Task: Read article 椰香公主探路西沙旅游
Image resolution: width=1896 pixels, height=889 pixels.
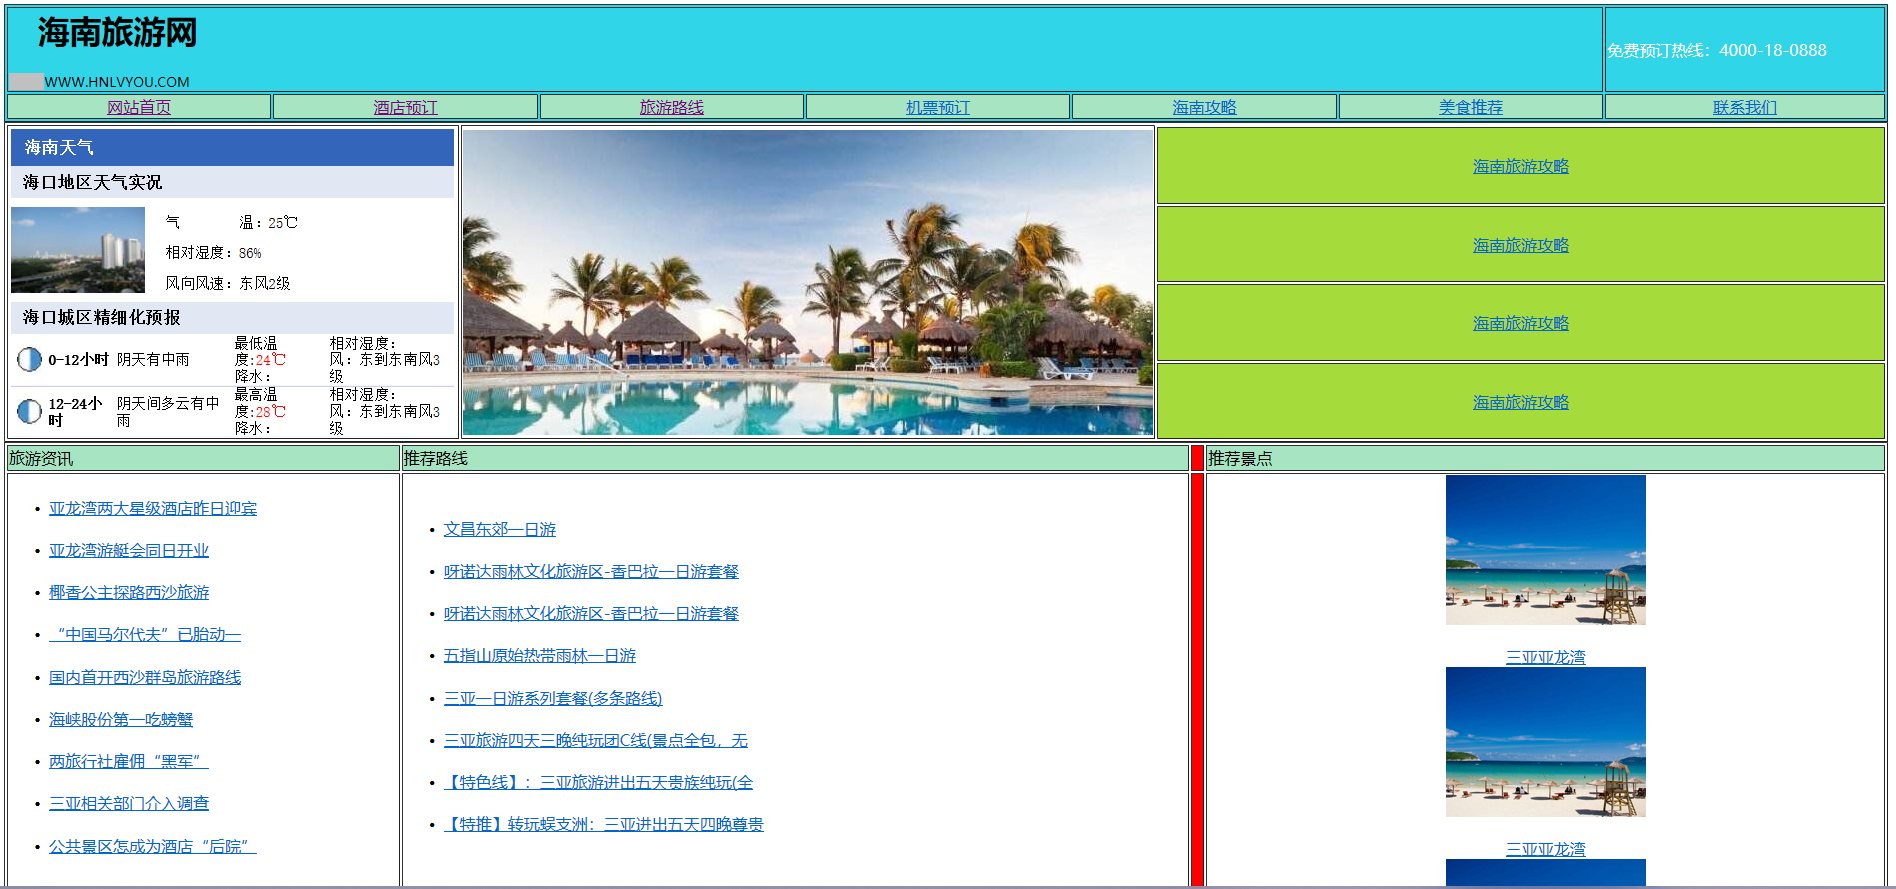Action: pos(129,592)
